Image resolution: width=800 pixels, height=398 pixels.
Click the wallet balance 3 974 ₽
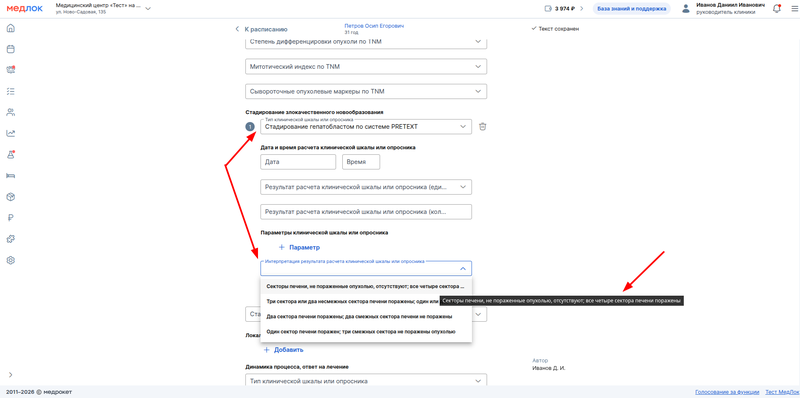click(564, 9)
